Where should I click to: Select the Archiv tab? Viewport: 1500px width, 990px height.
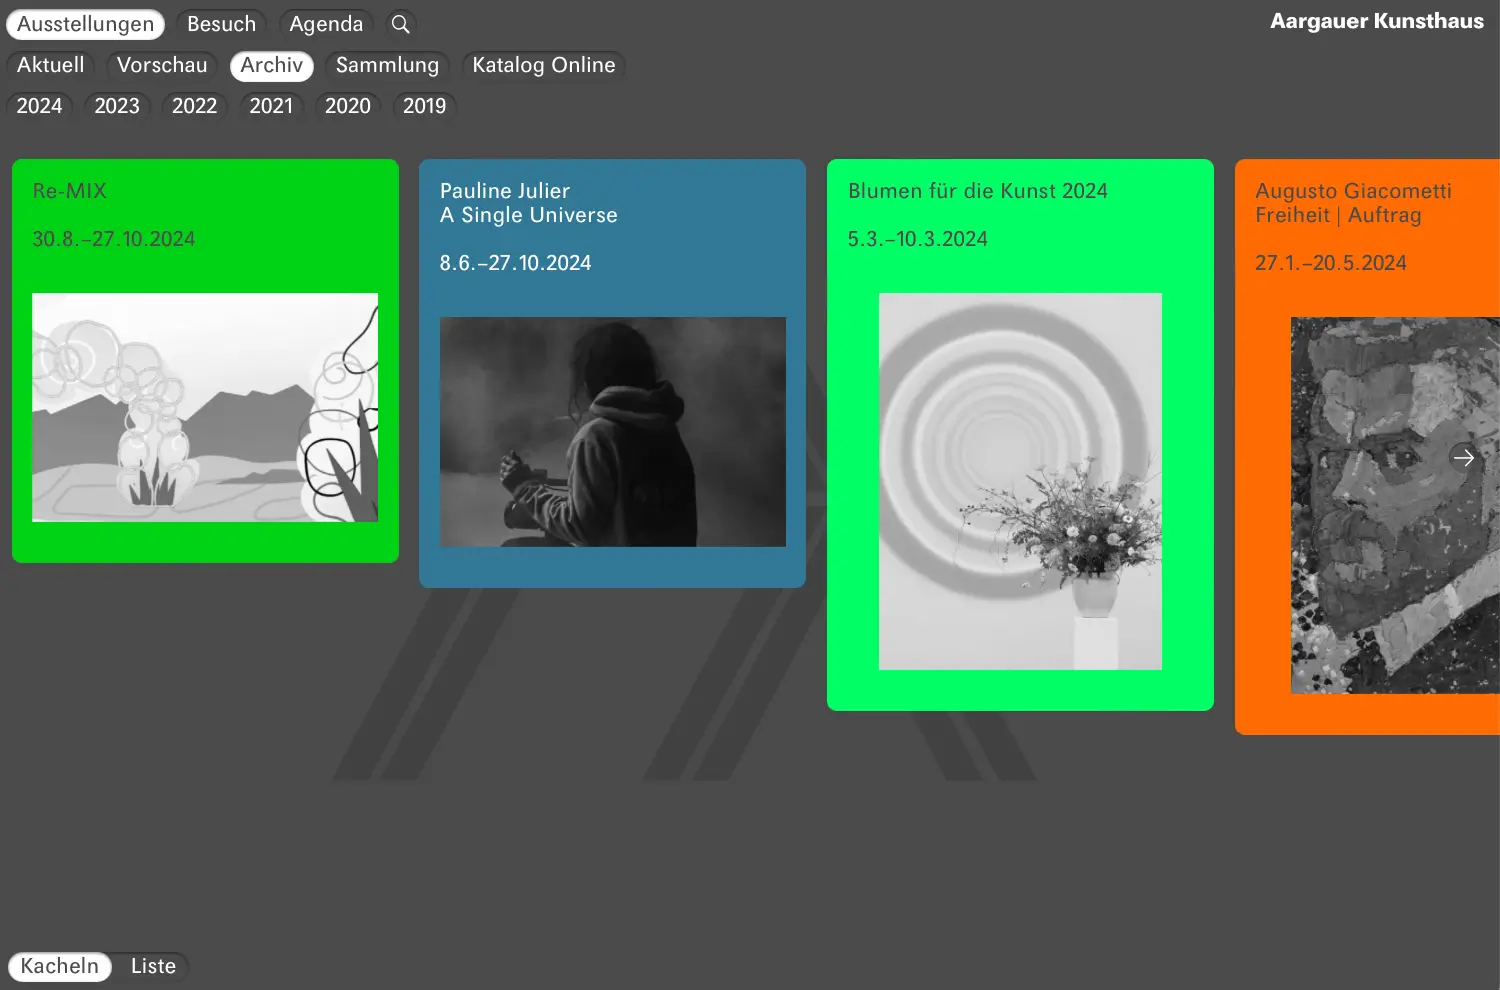tap(272, 65)
